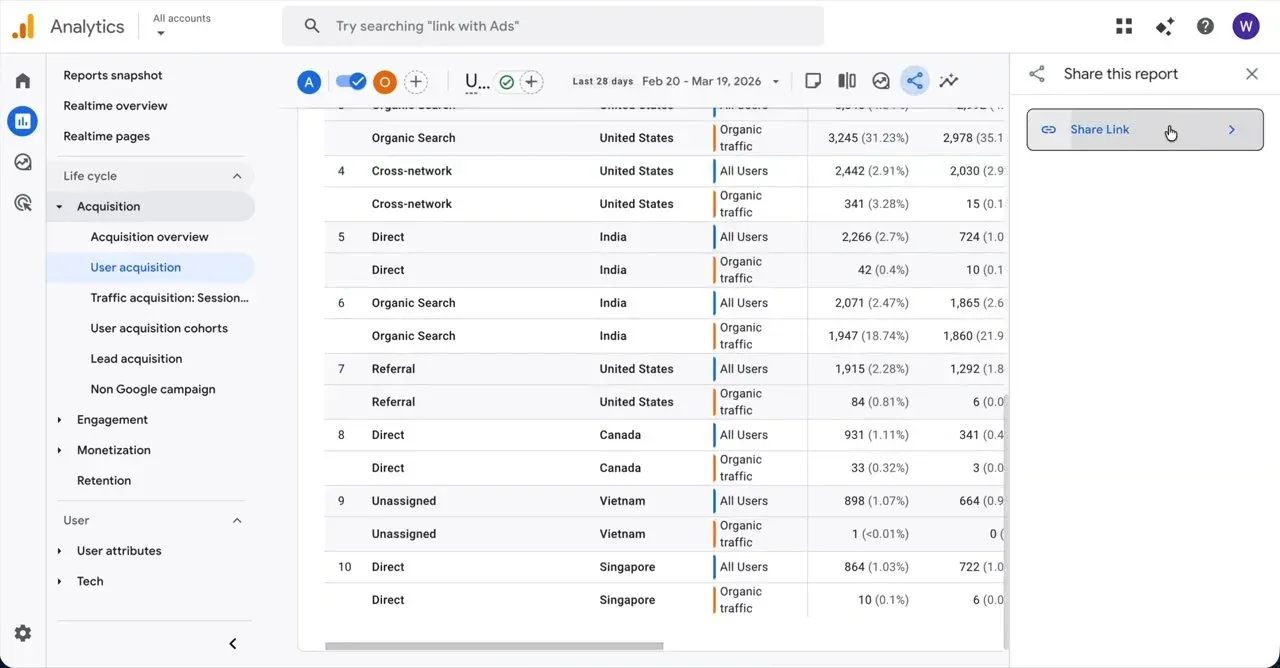Open the customize report icon
Viewport: 1280px width, 668px height.
coord(881,81)
